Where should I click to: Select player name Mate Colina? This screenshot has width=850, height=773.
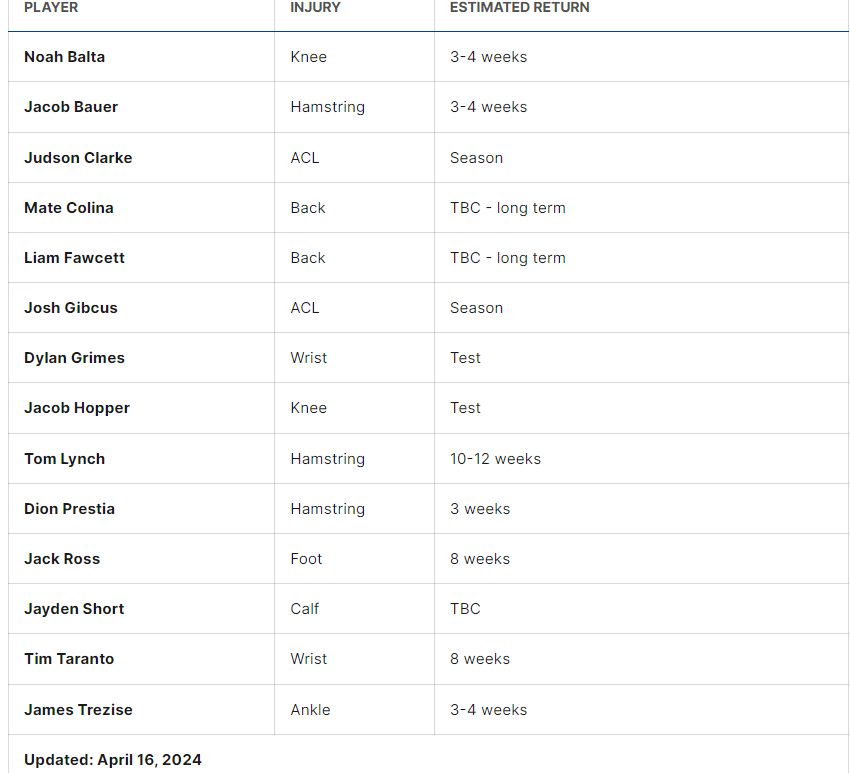pos(69,208)
